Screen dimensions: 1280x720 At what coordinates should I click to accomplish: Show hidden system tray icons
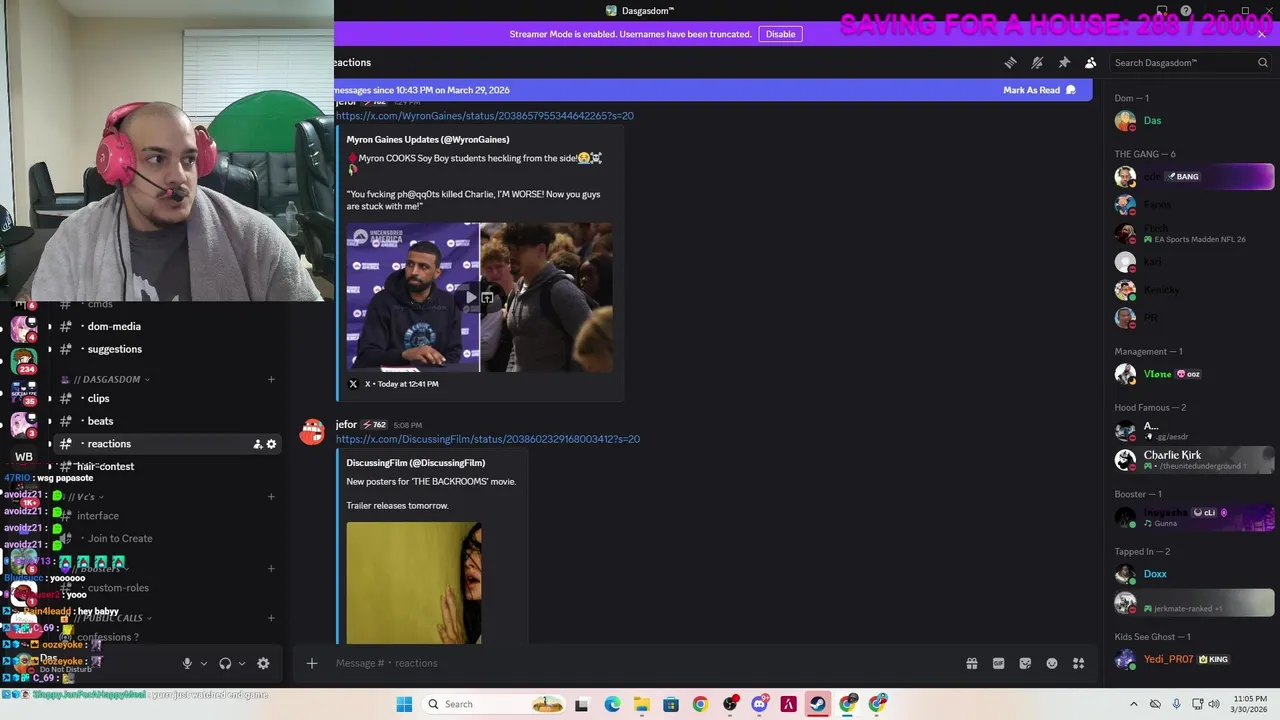[x=1133, y=704]
